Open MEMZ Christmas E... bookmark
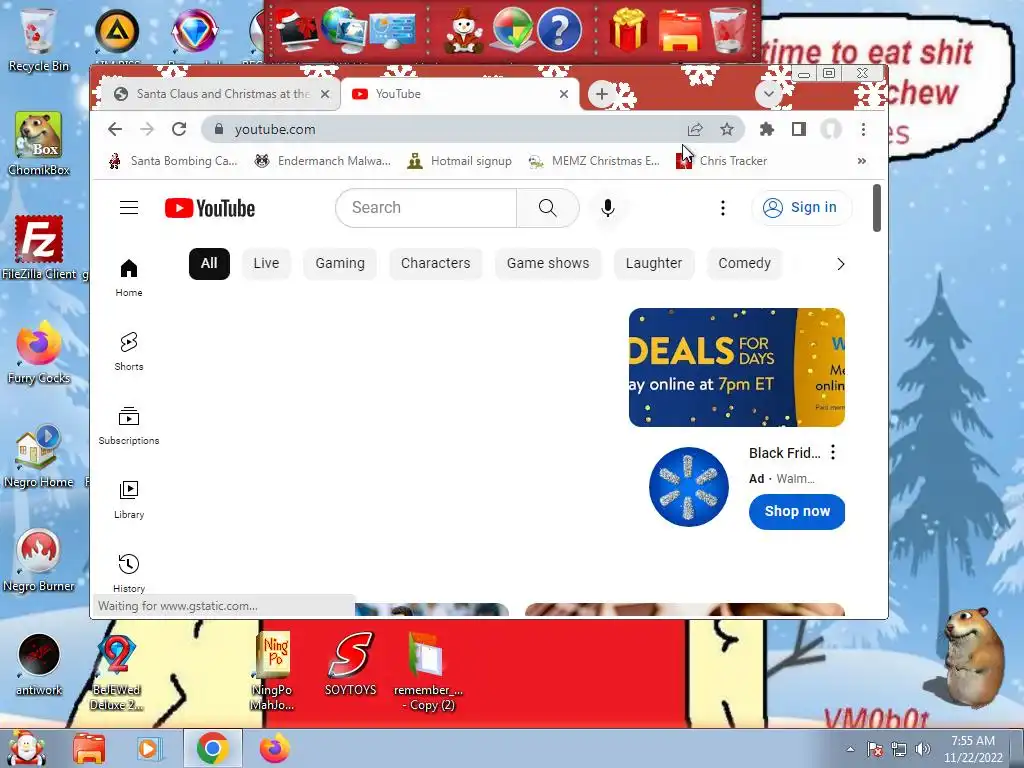This screenshot has height=768, width=1024. click(x=594, y=161)
